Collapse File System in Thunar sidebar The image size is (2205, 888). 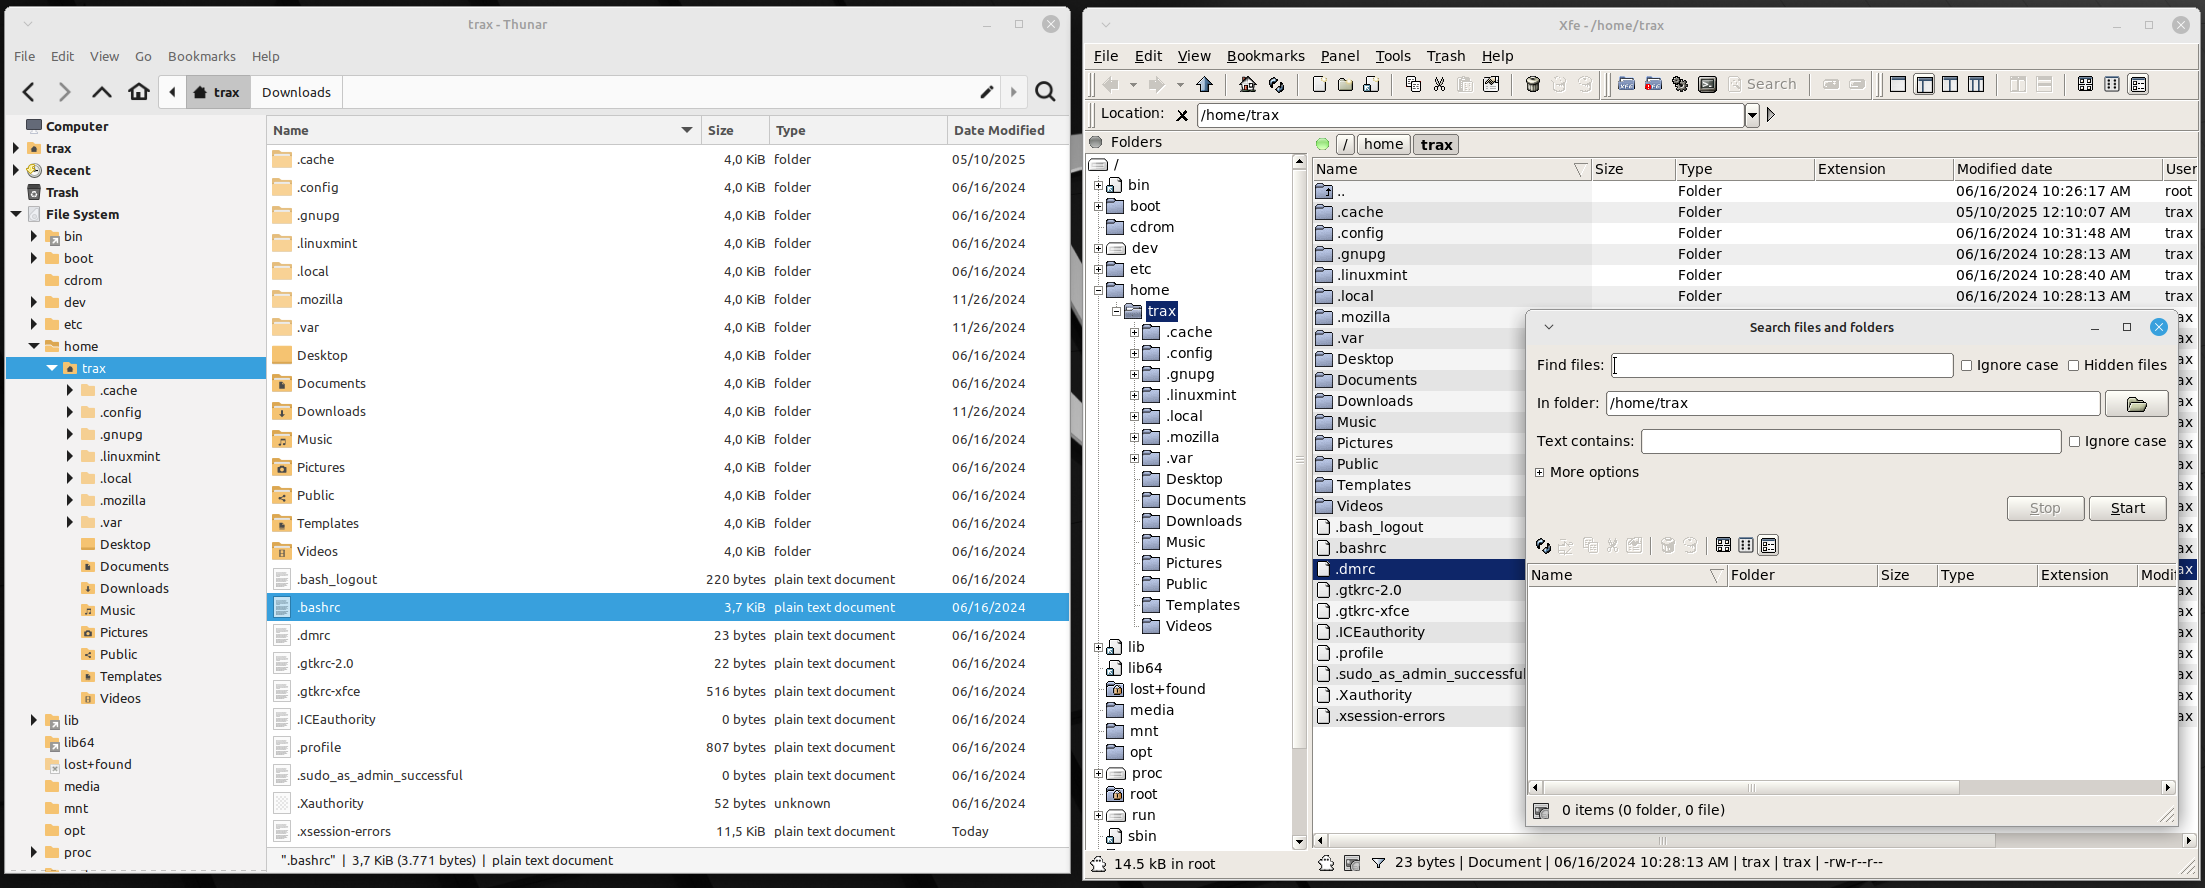[x=16, y=214]
